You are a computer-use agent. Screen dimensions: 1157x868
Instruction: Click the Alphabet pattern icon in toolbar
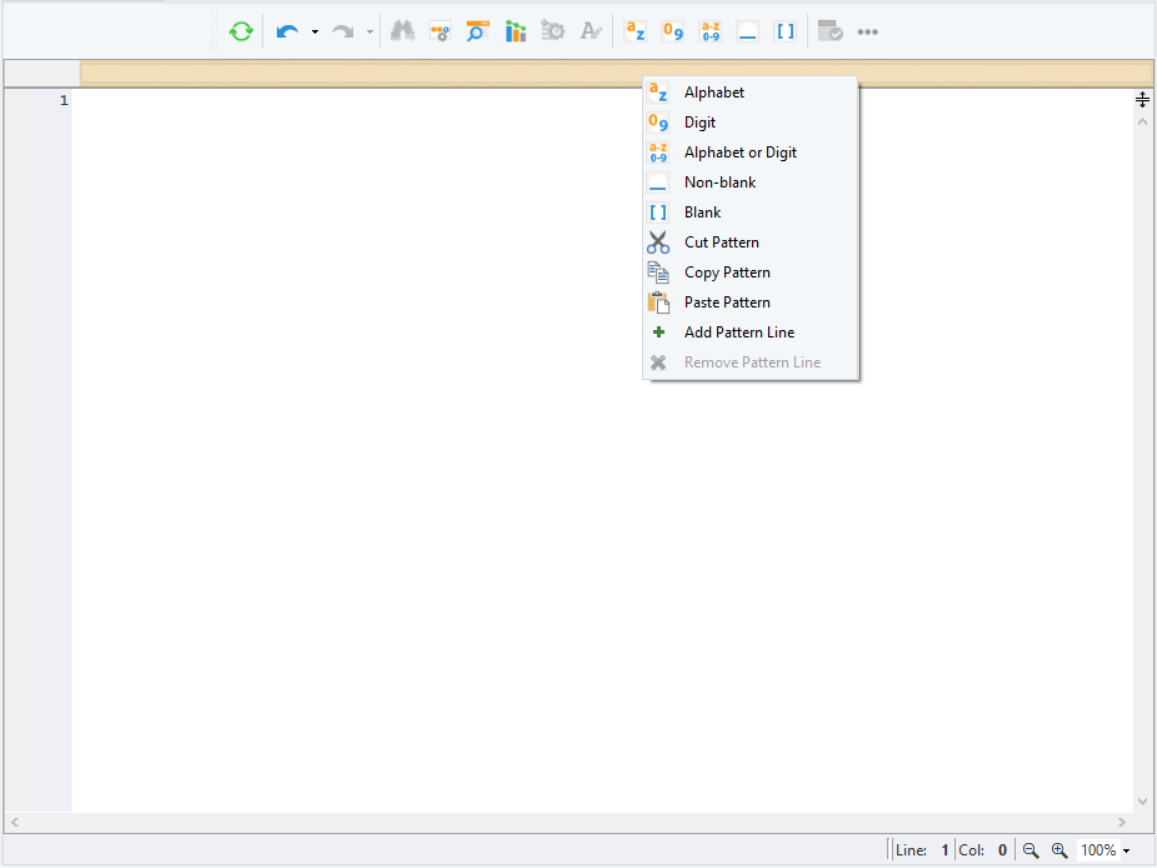(x=635, y=32)
